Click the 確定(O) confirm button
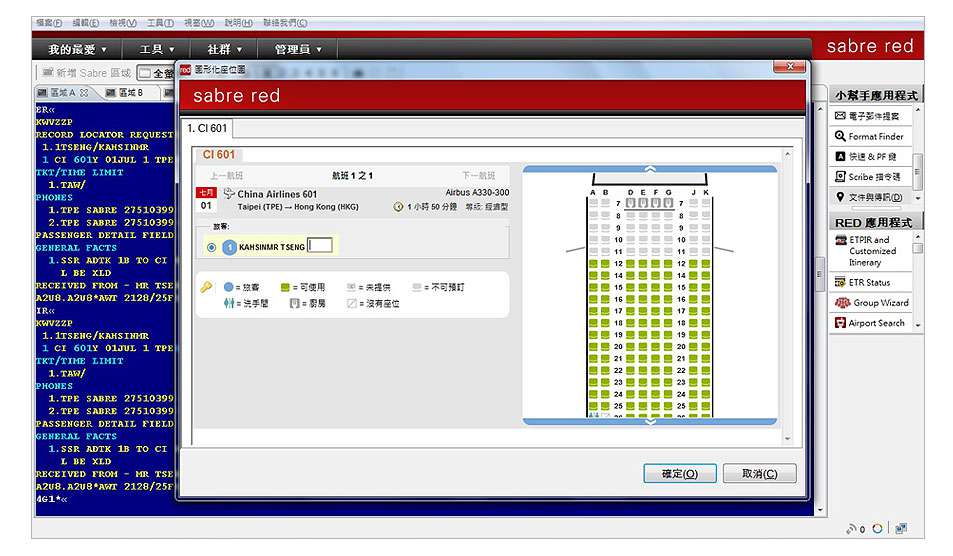953x556 pixels. (x=679, y=473)
